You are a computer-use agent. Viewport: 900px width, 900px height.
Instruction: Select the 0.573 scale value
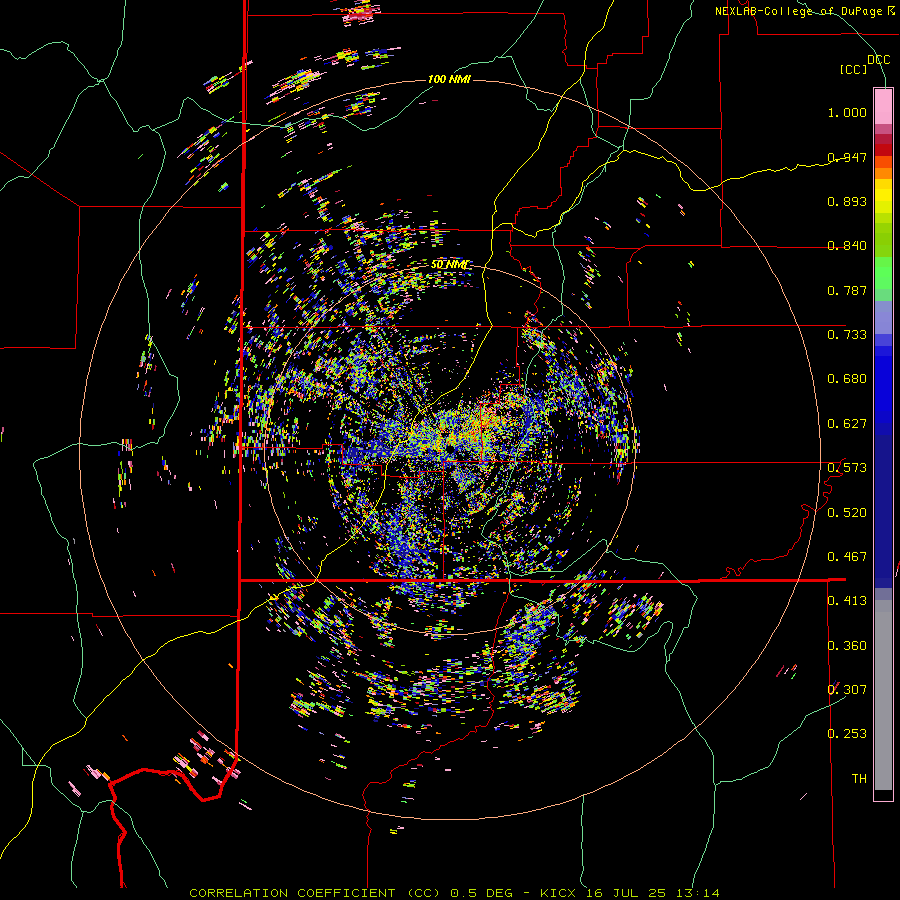coord(847,468)
